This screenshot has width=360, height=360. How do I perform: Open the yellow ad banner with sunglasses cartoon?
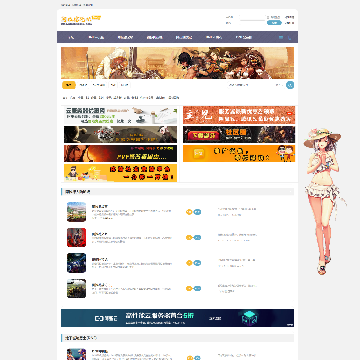click(x=120, y=173)
